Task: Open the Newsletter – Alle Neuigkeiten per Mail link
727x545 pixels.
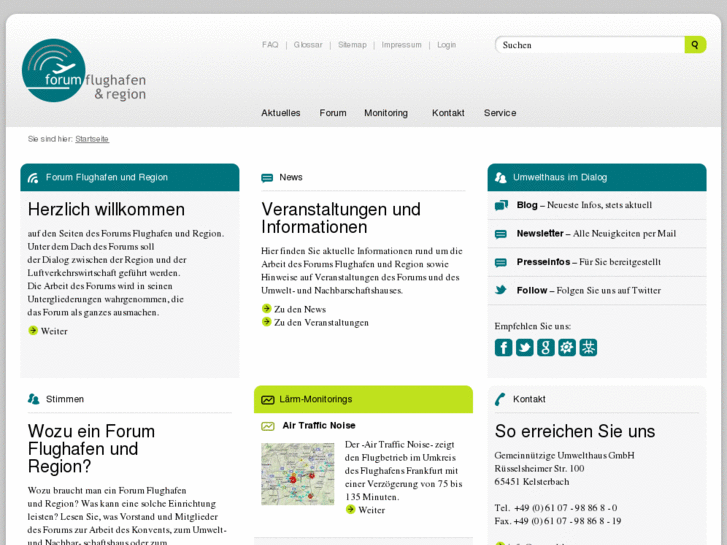Action: (x=596, y=233)
